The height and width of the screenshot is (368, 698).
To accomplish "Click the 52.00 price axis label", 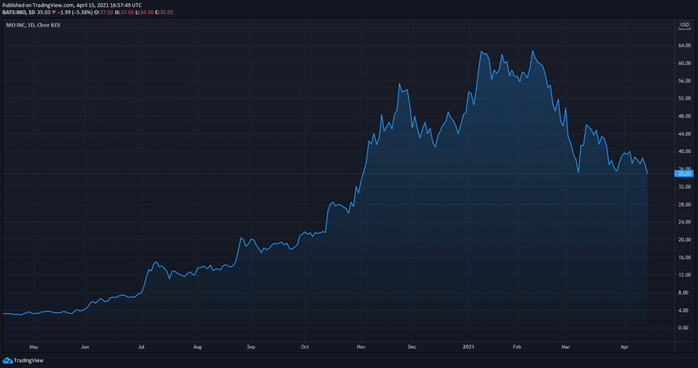I will [x=685, y=98].
